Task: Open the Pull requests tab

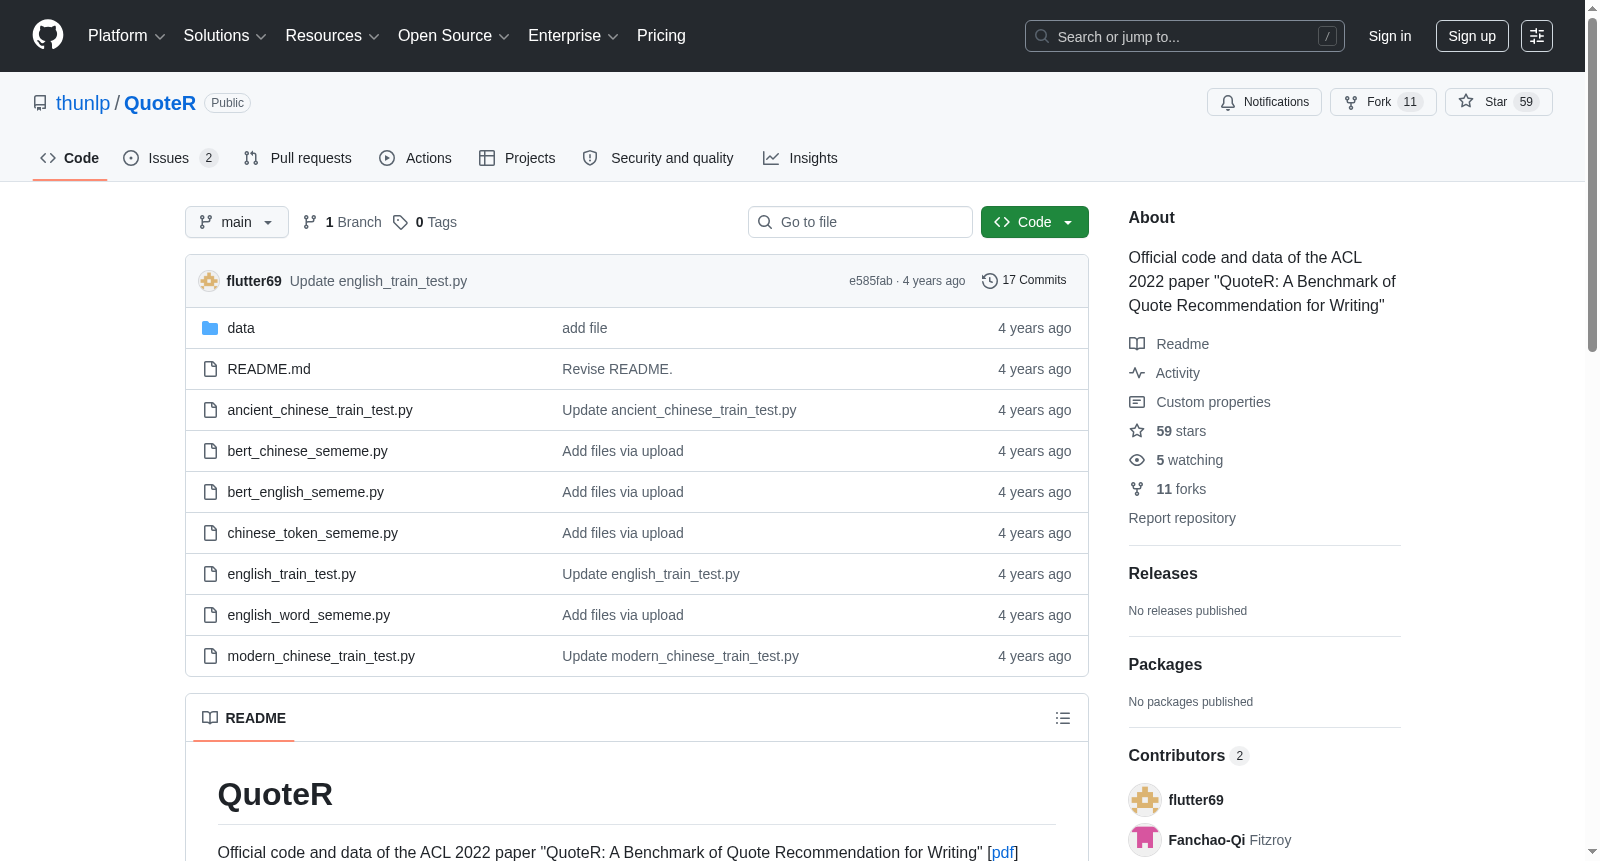Action: 298,158
